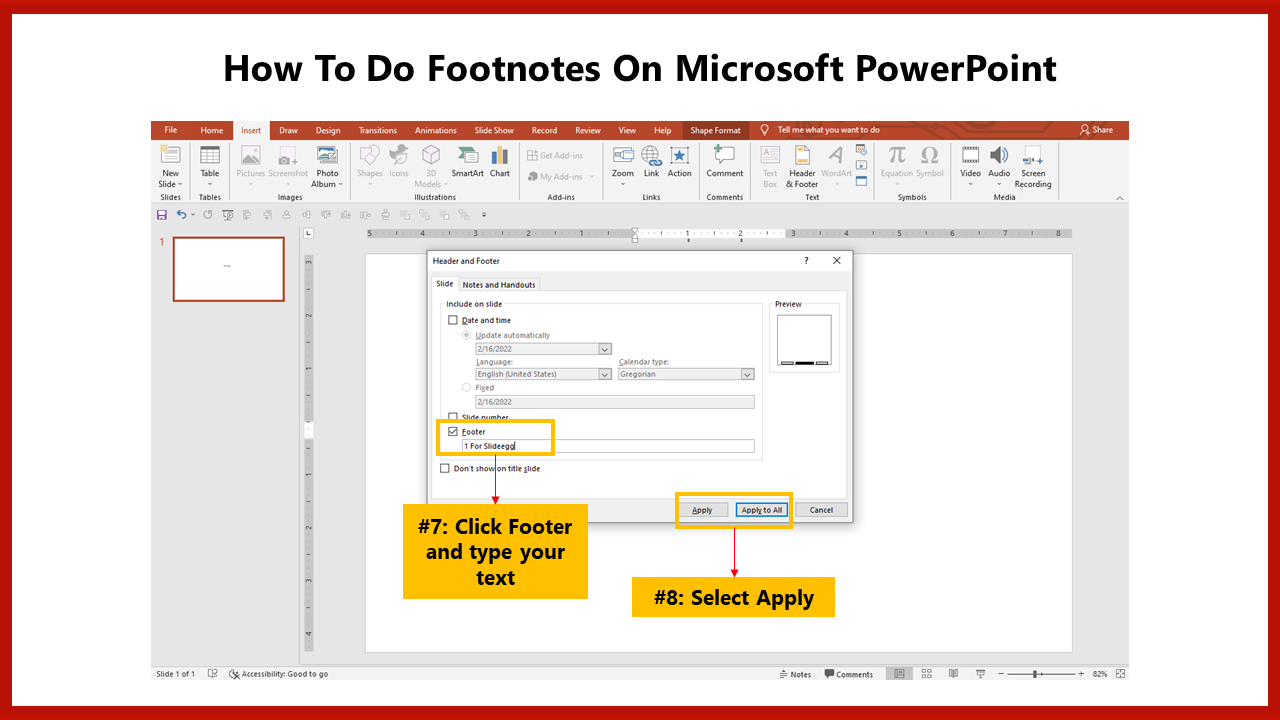The width and height of the screenshot is (1280, 720).
Task: Open Photo Album tool
Action: point(327,166)
